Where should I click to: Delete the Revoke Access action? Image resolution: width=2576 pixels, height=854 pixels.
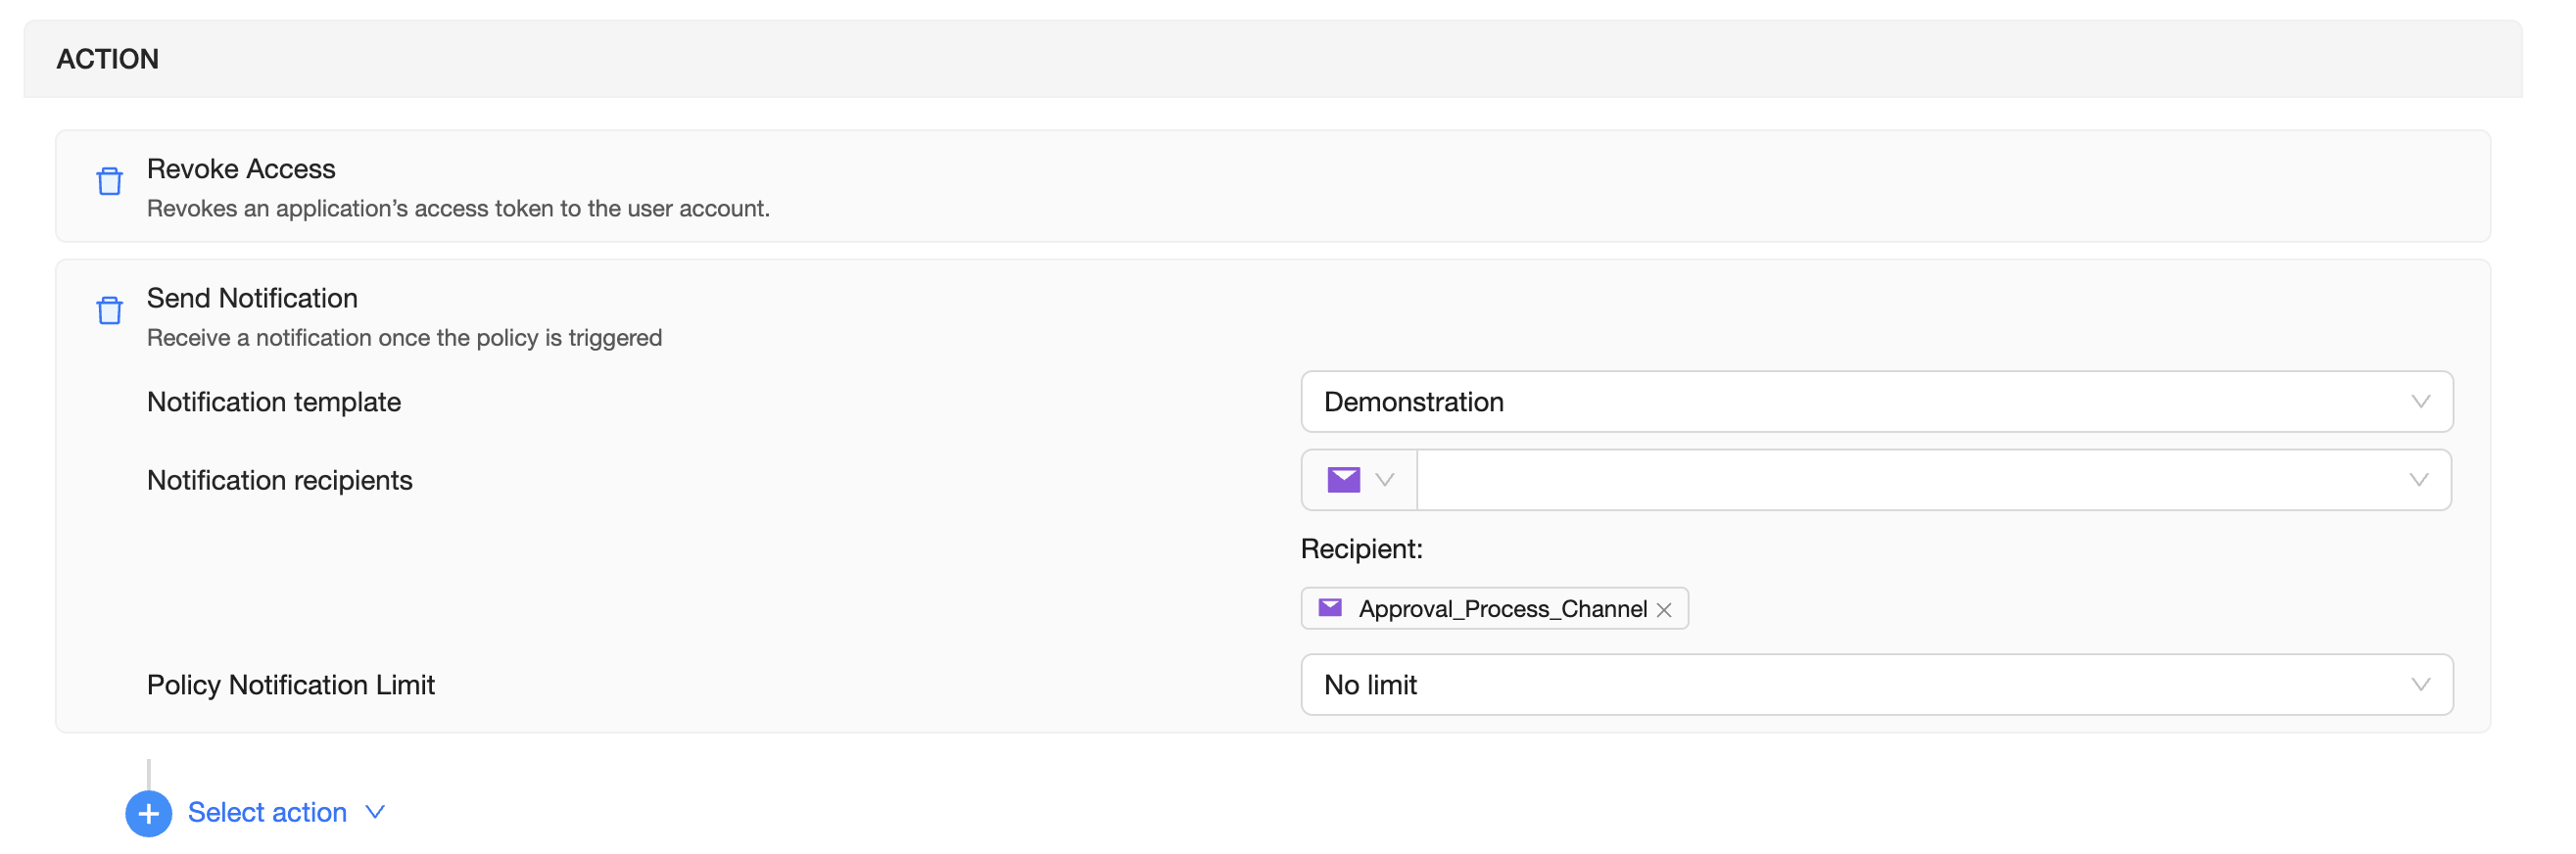point(109,181)
